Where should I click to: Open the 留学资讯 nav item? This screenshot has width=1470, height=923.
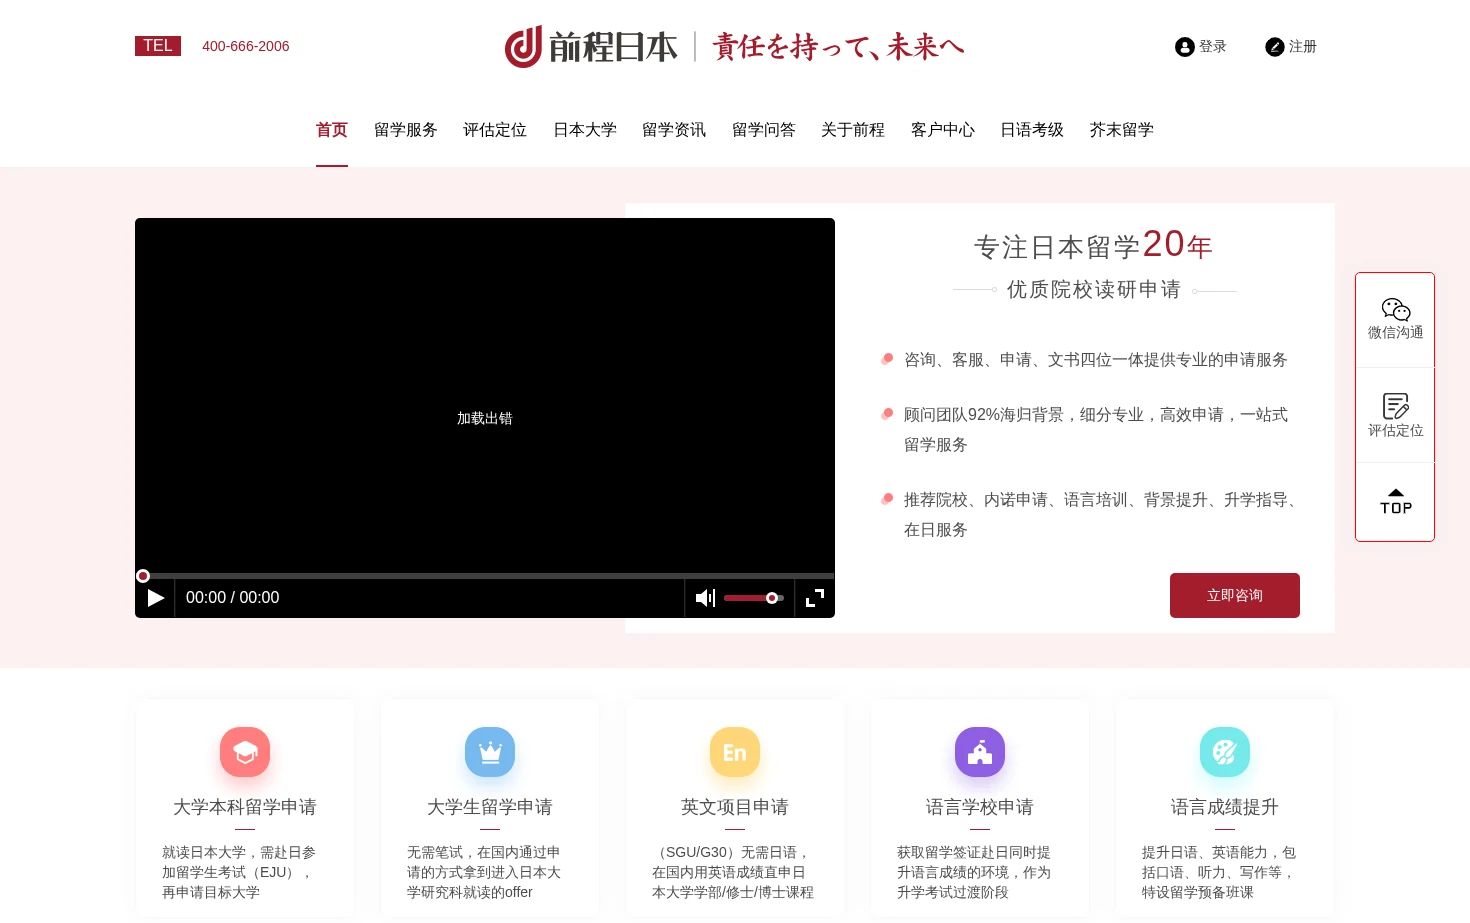click(x=674, y=130)
